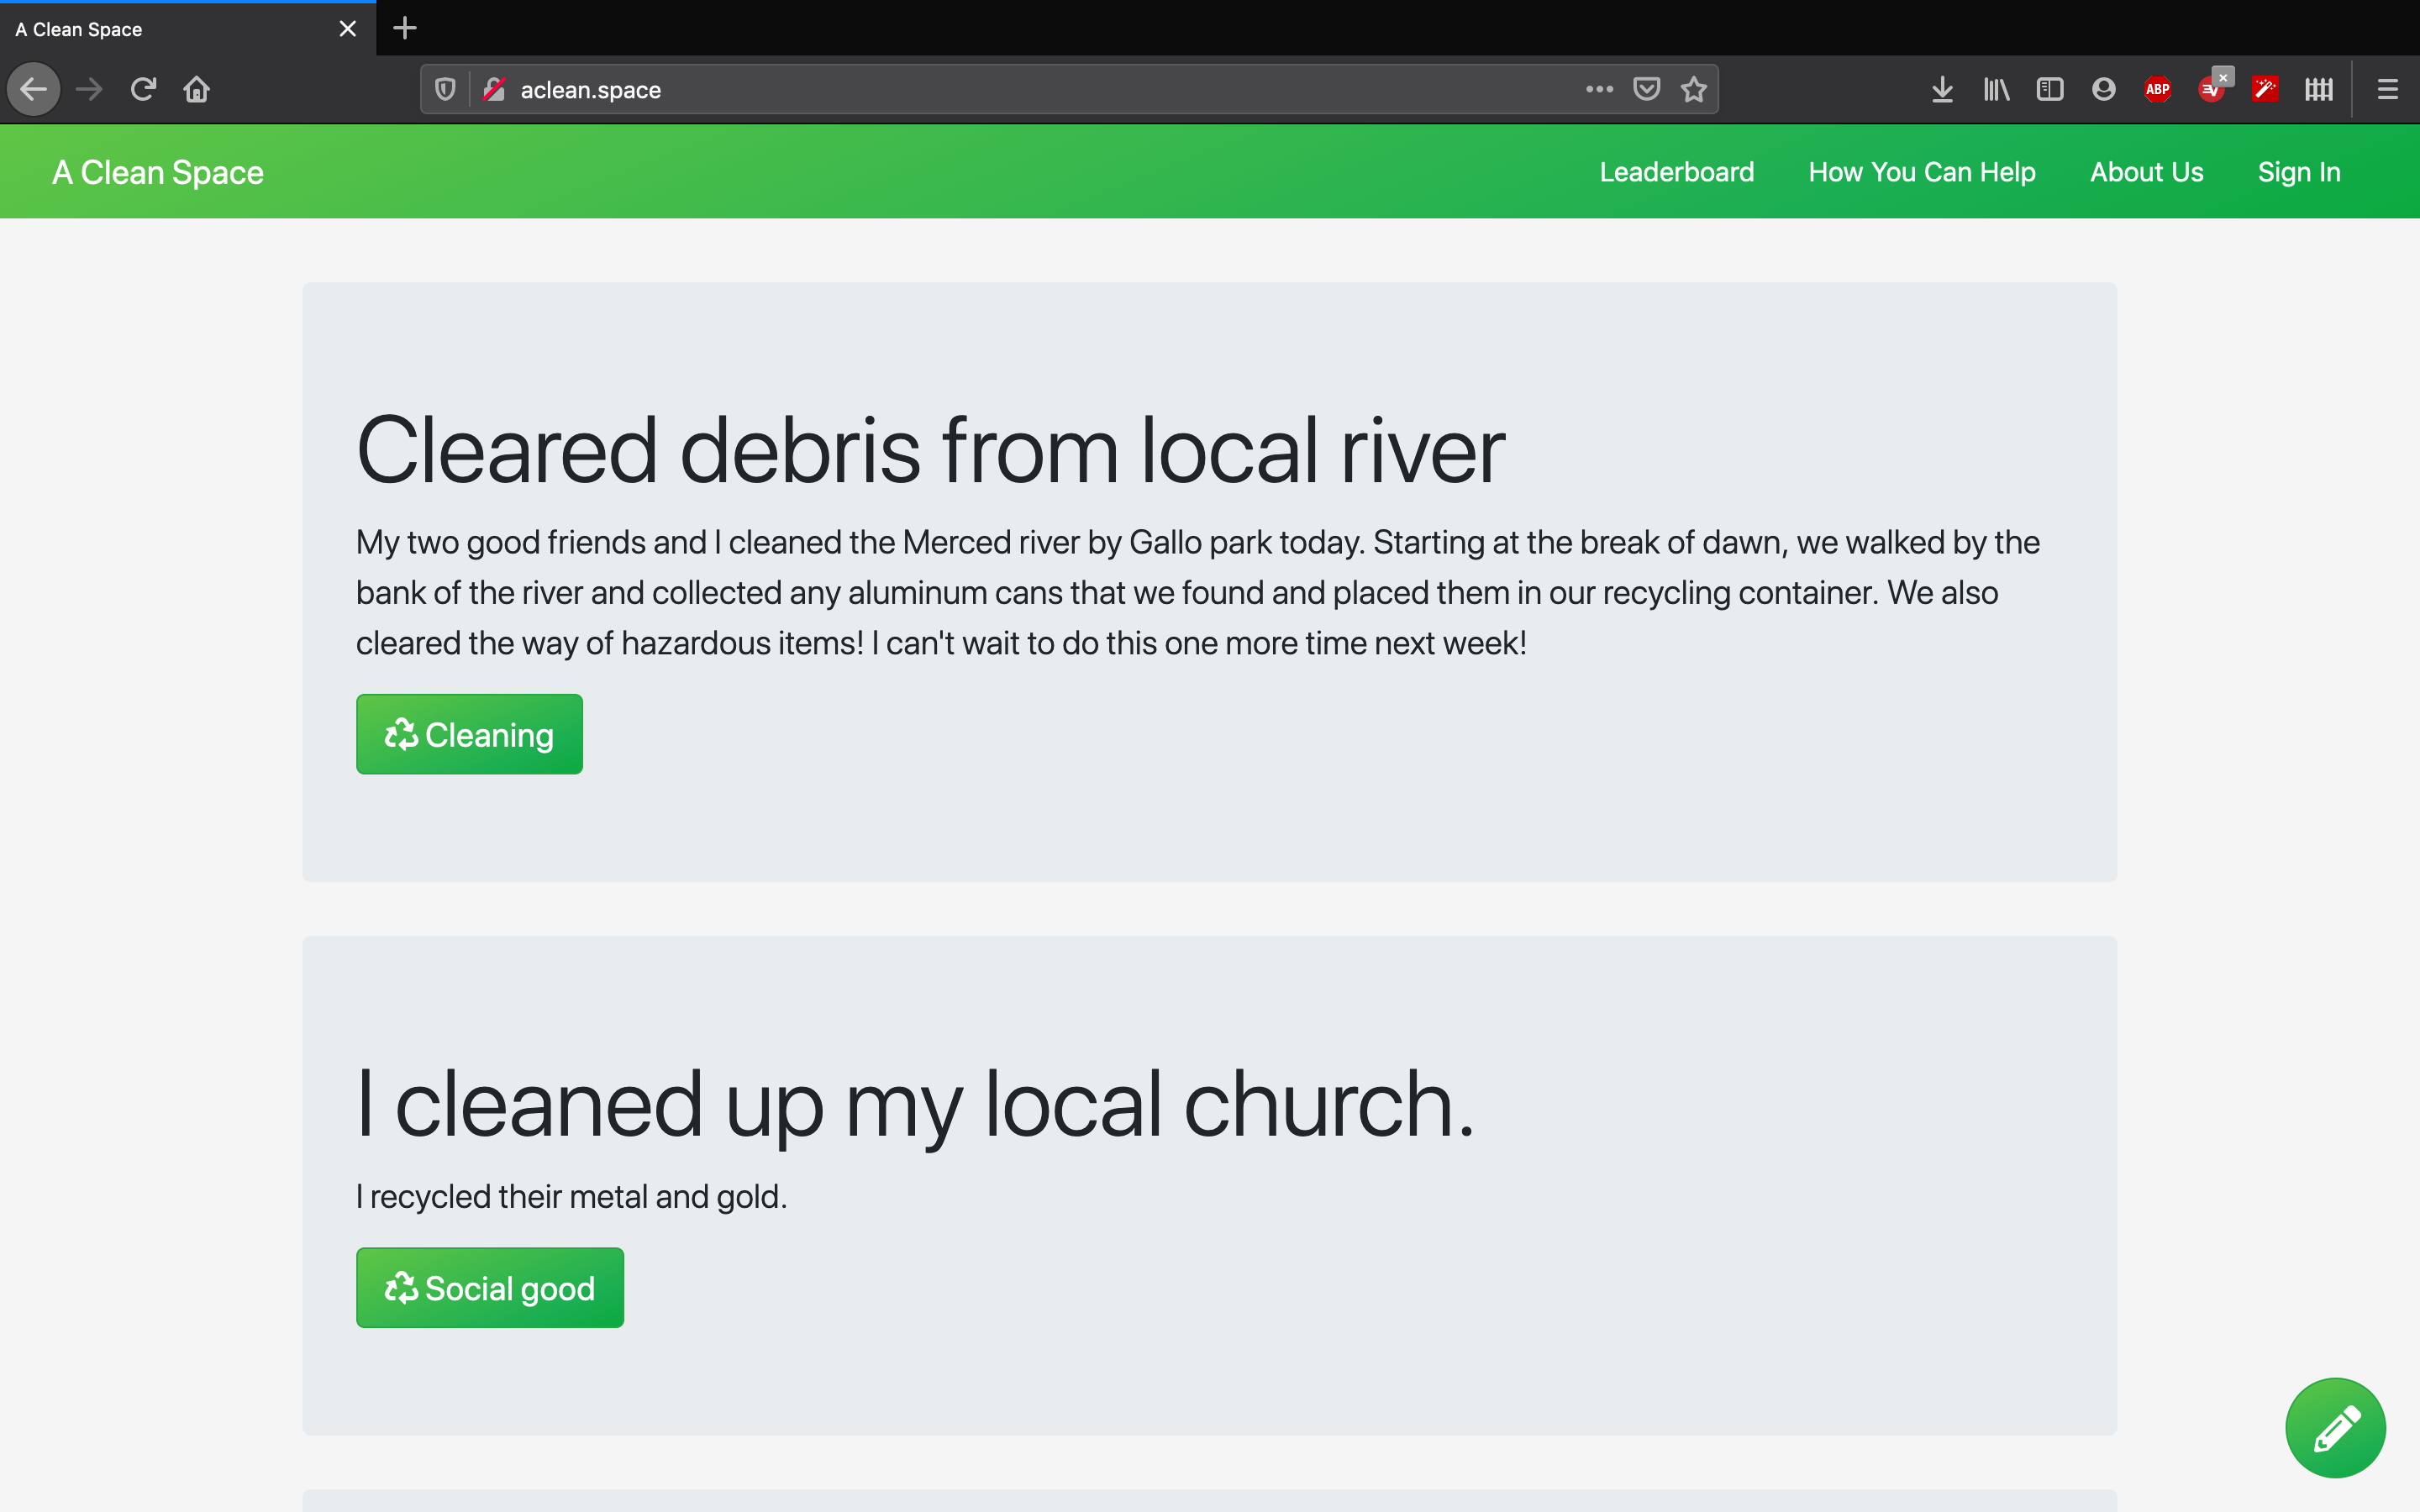Open the Leaderboard nav link
The width and height of the screenshot is (2420, 1512).
click(x=1676, y=172)
